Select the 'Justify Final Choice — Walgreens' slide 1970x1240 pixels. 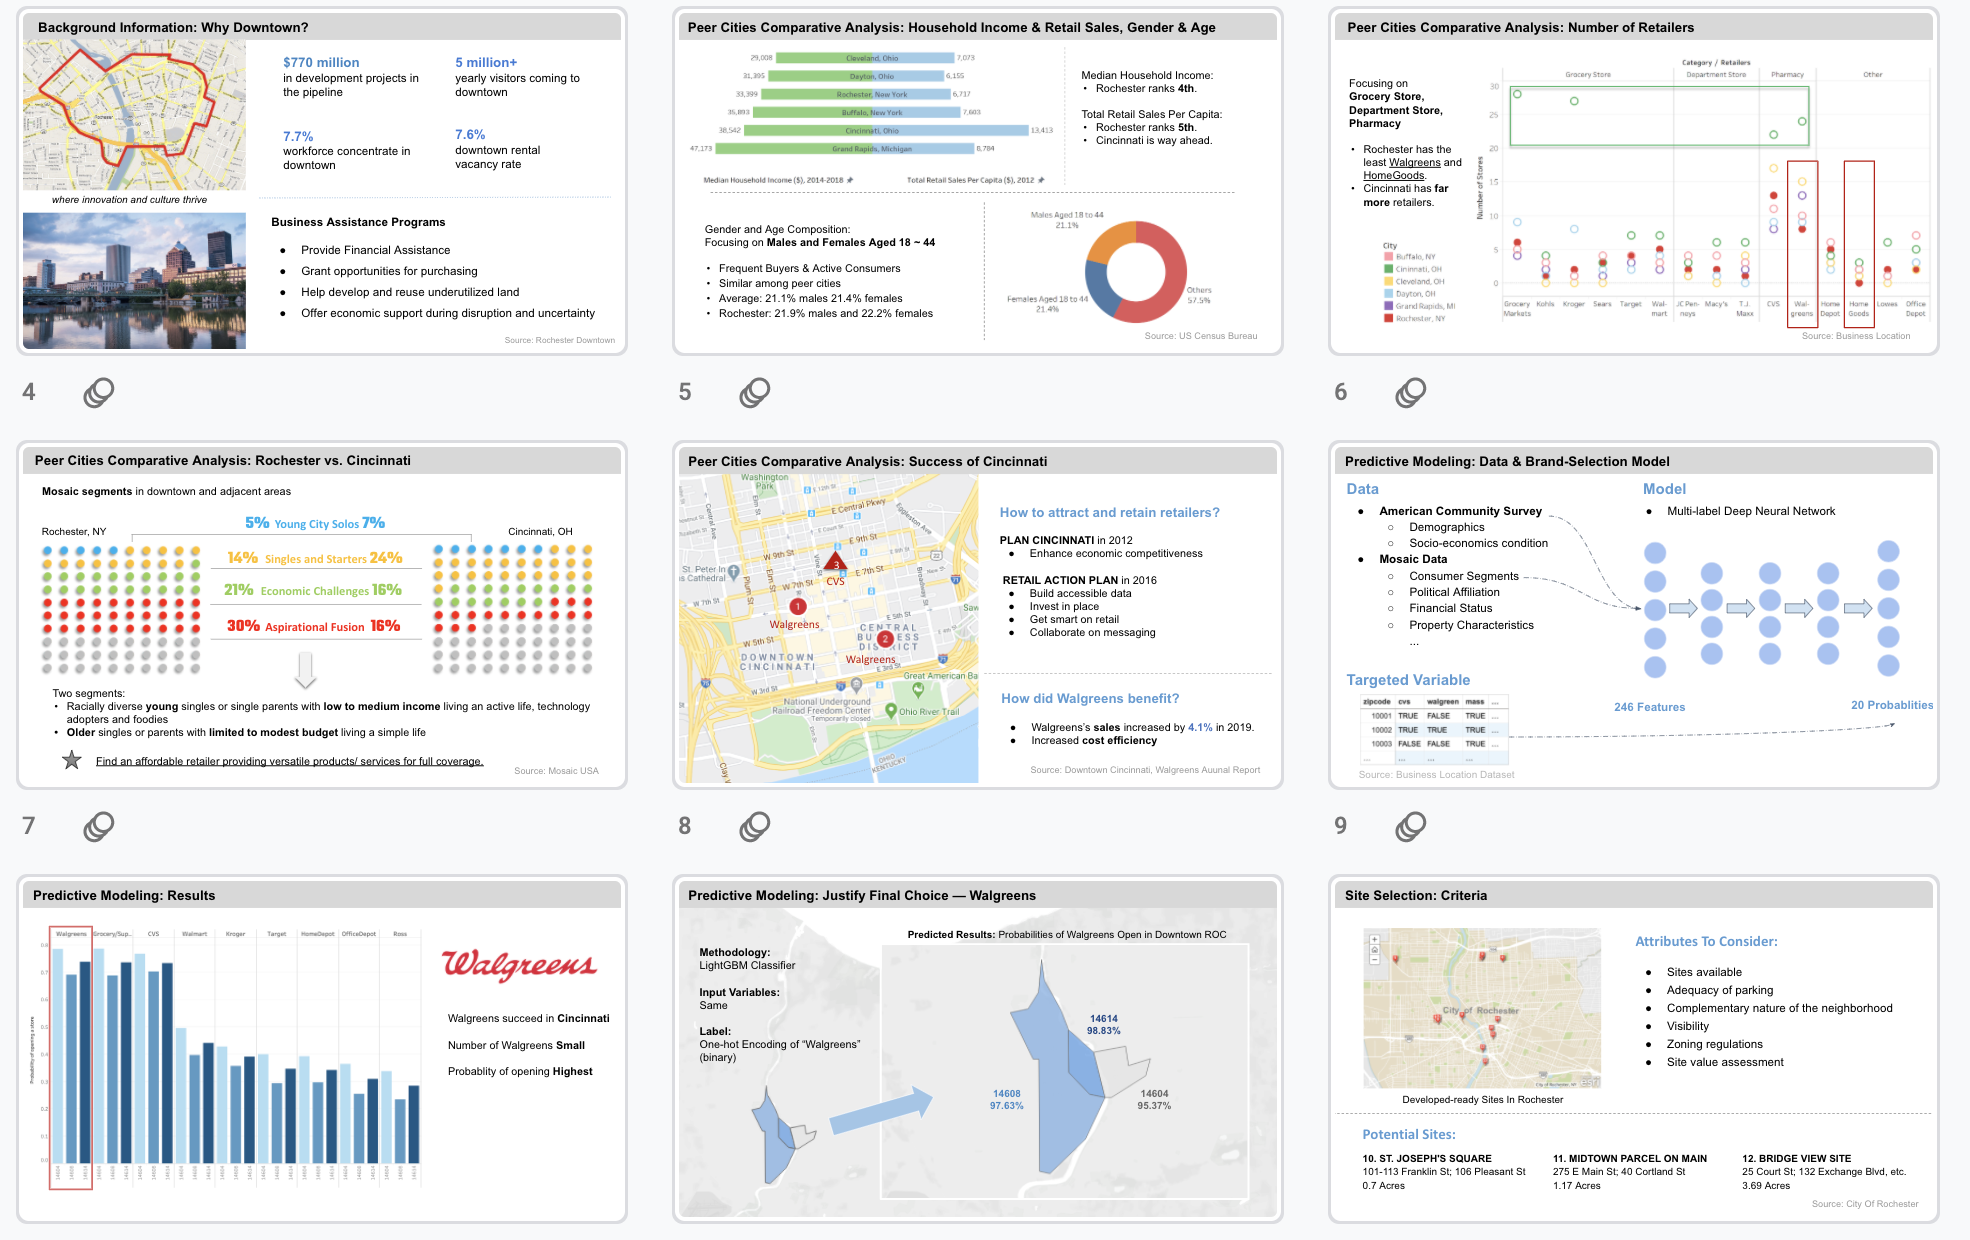978,1049
